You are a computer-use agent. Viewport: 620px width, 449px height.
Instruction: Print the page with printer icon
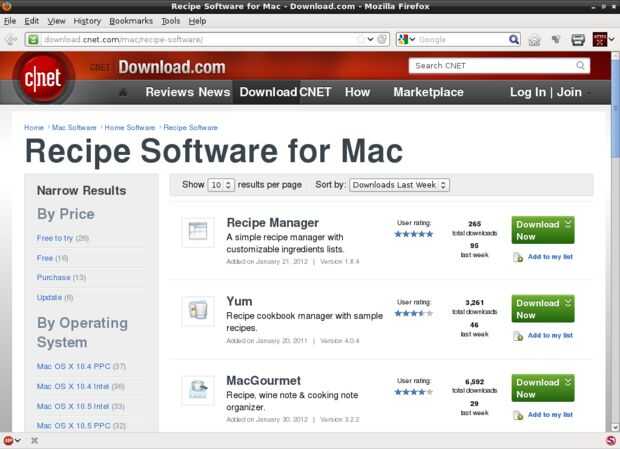tap(578, 40)
